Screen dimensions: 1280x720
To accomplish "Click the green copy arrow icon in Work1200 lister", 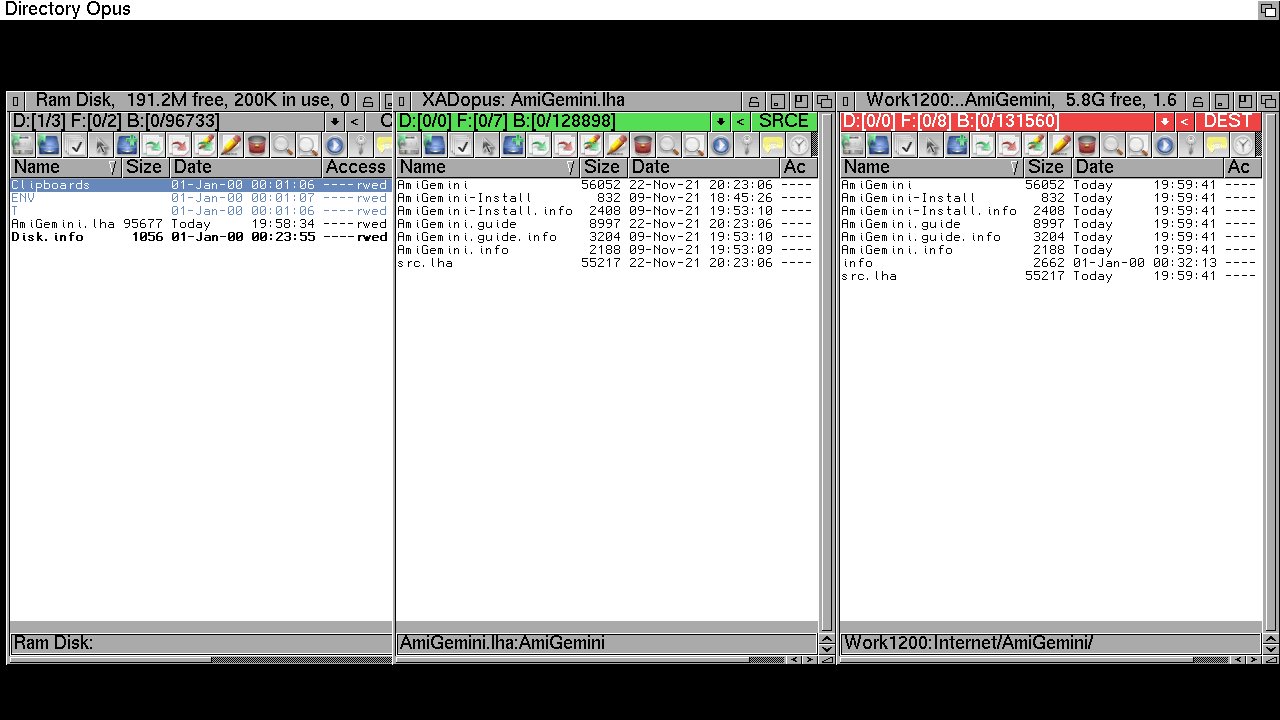I will tap(982, 145).
